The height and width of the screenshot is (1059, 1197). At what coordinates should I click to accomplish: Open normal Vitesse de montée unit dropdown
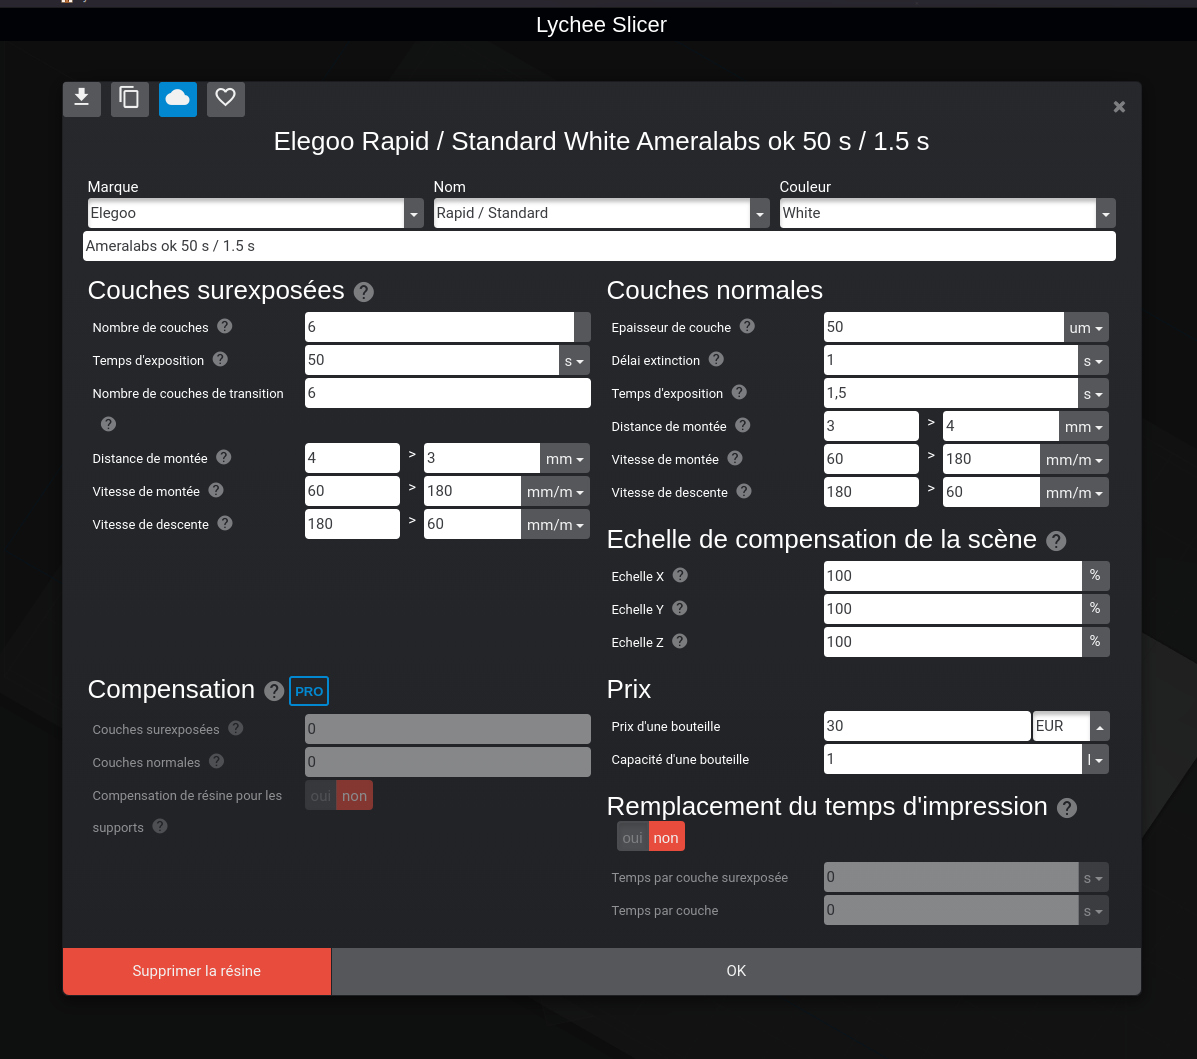tap(1075, 460)
